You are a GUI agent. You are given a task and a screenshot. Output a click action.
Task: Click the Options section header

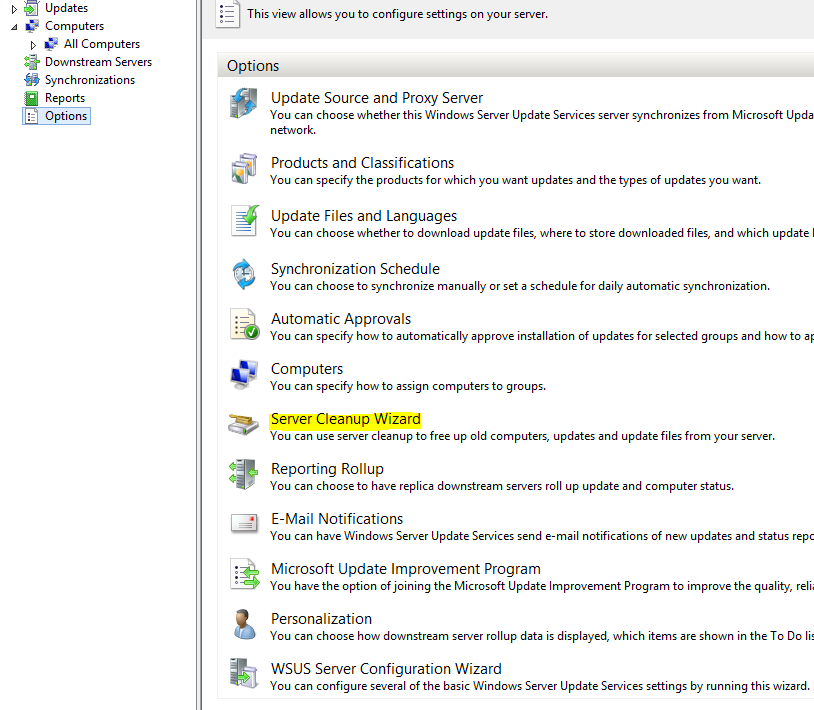click(x=515, y=65)
